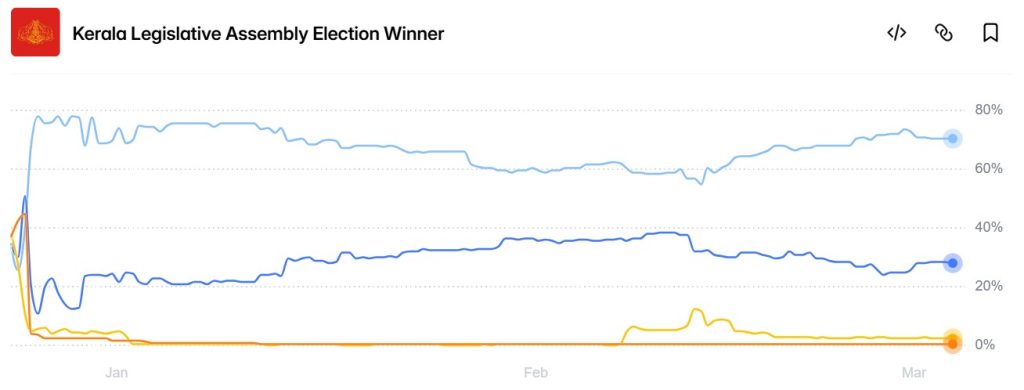Click the orange endpoint dot at 0%
The height and width of the screenshot is (390, 1024).
click(x=952, y=344)
